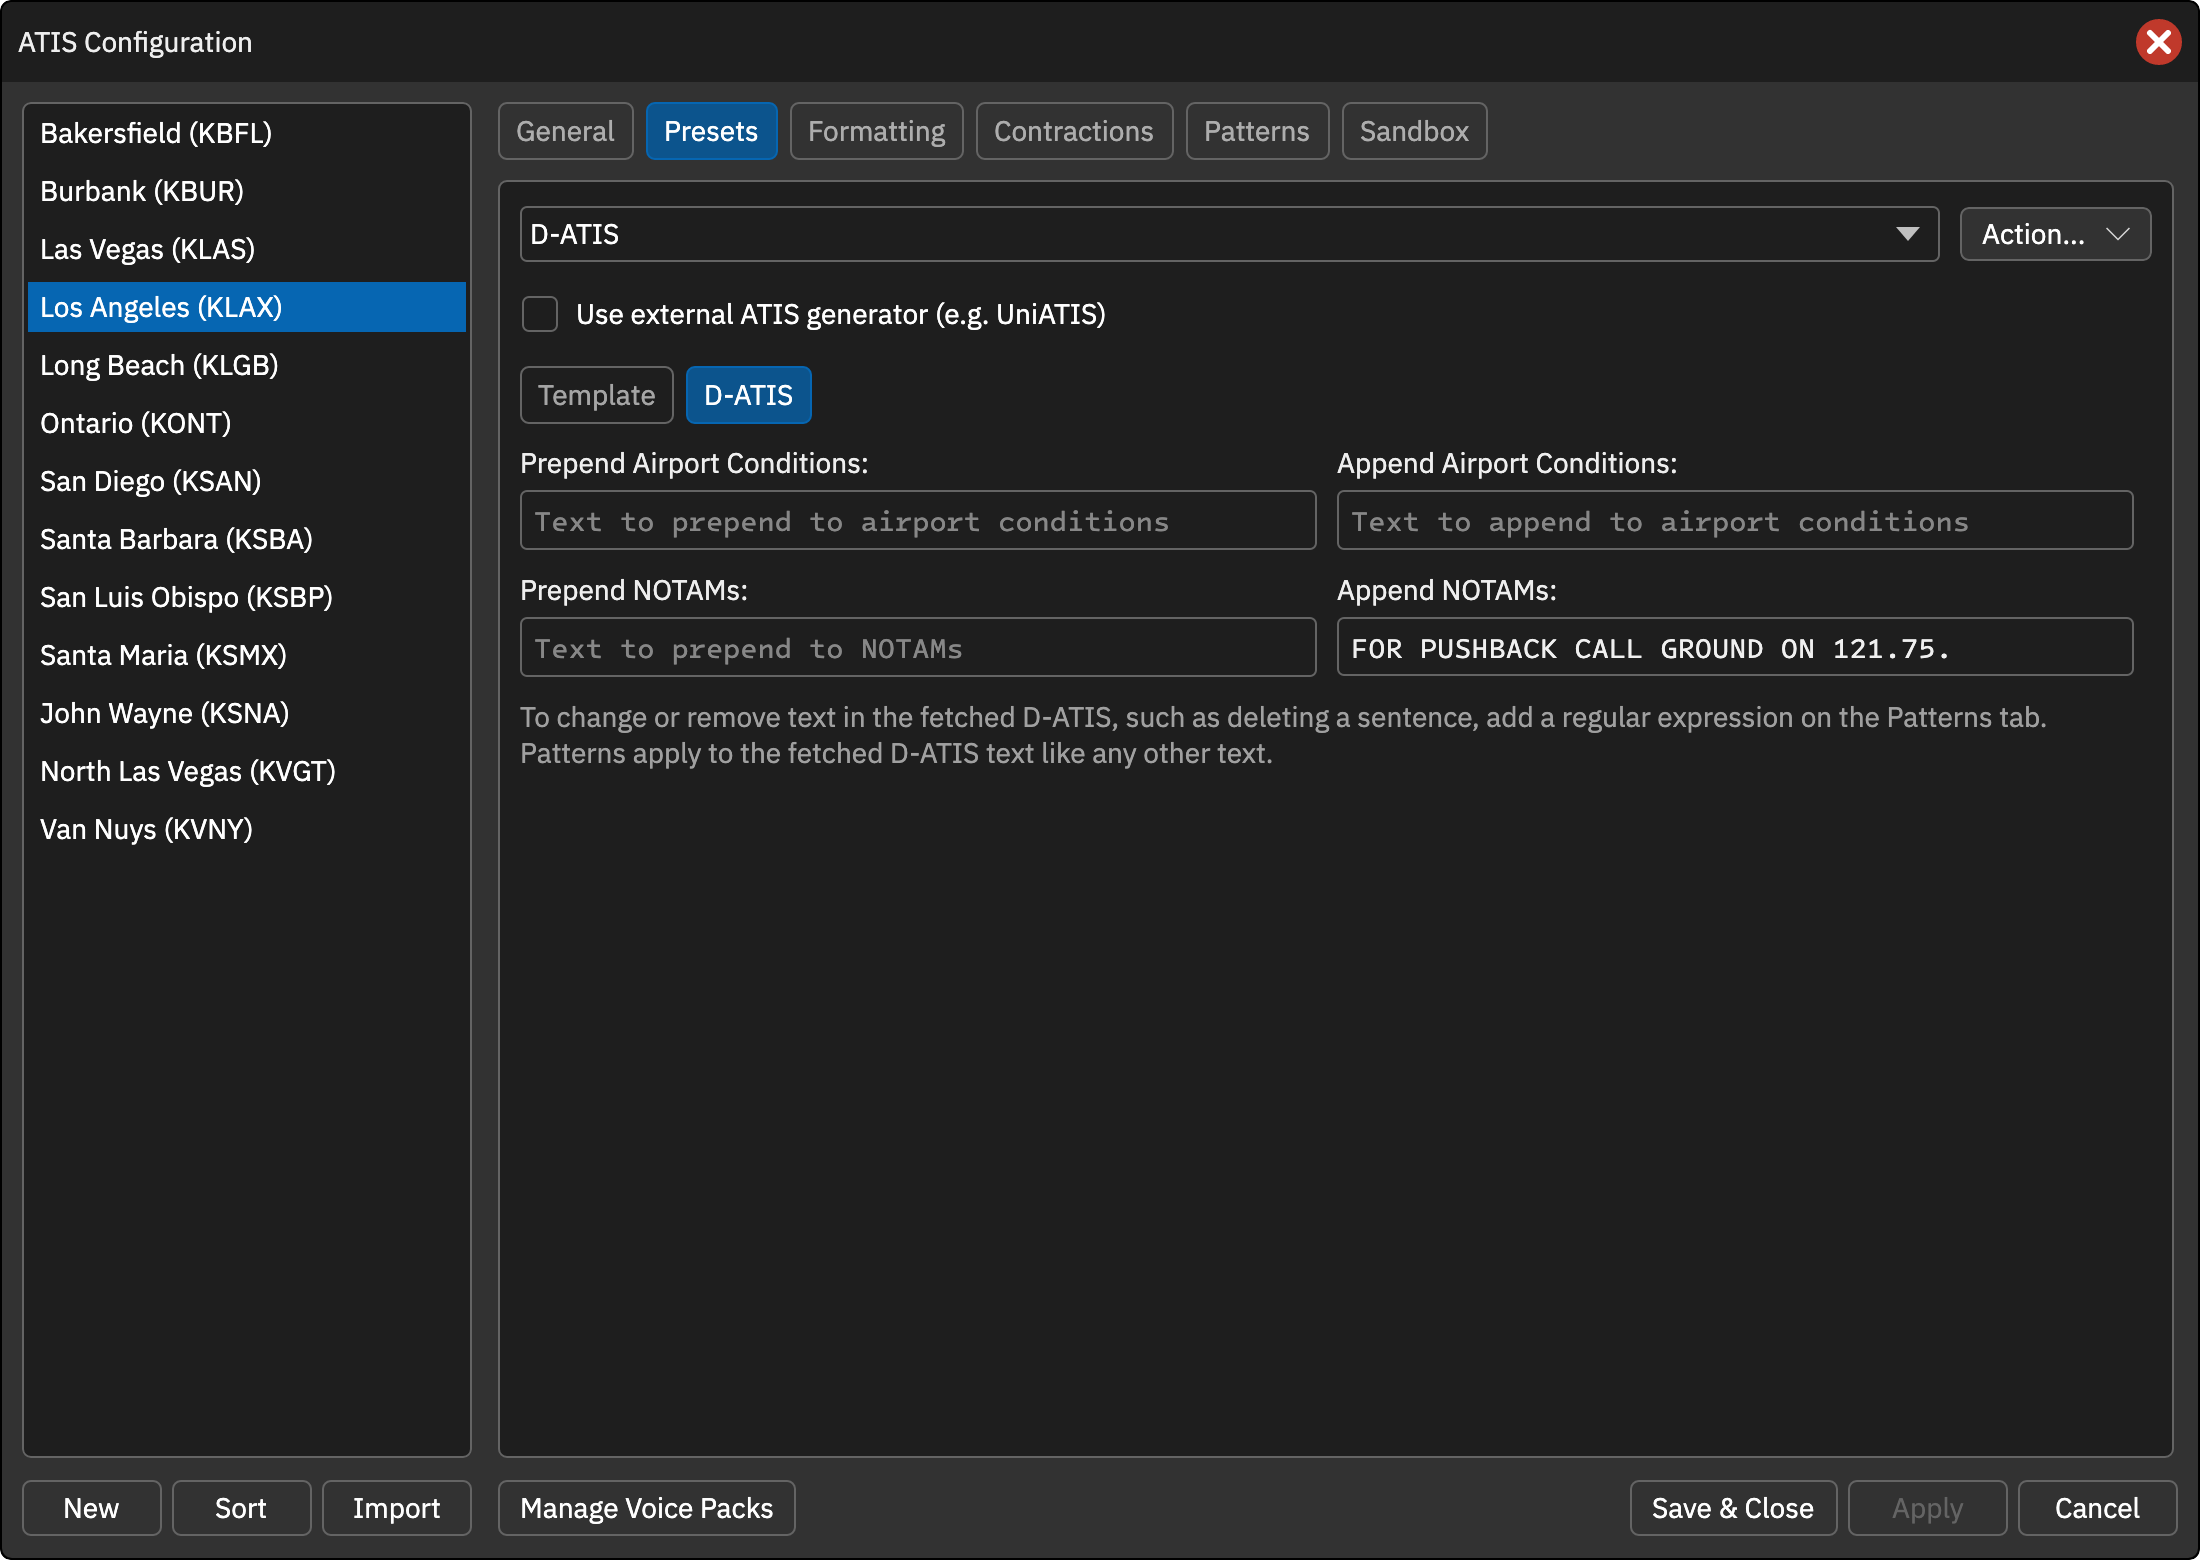
Task: Select San Luis Obispo (KSBP) station
Action: click(247, 597)
